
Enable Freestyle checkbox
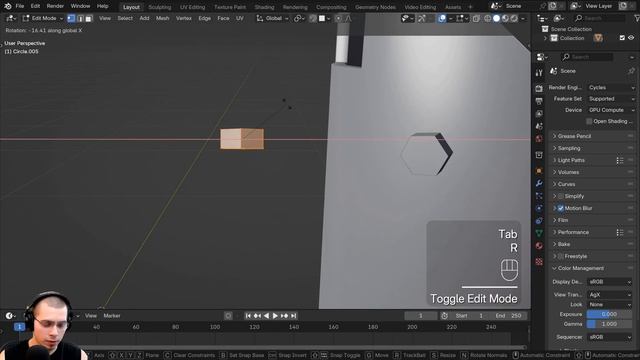[561, 256]
